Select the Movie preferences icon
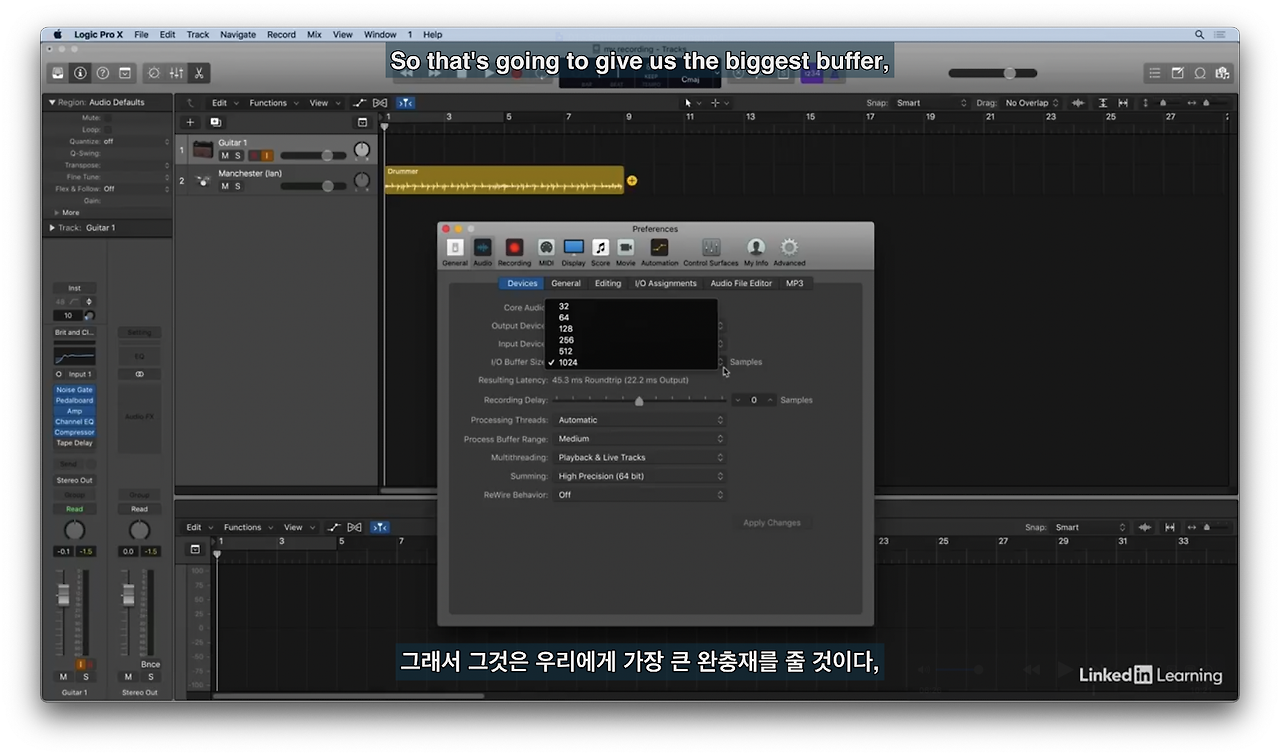This screenshot has height=756, width=1280. click(x=625, y=252)
